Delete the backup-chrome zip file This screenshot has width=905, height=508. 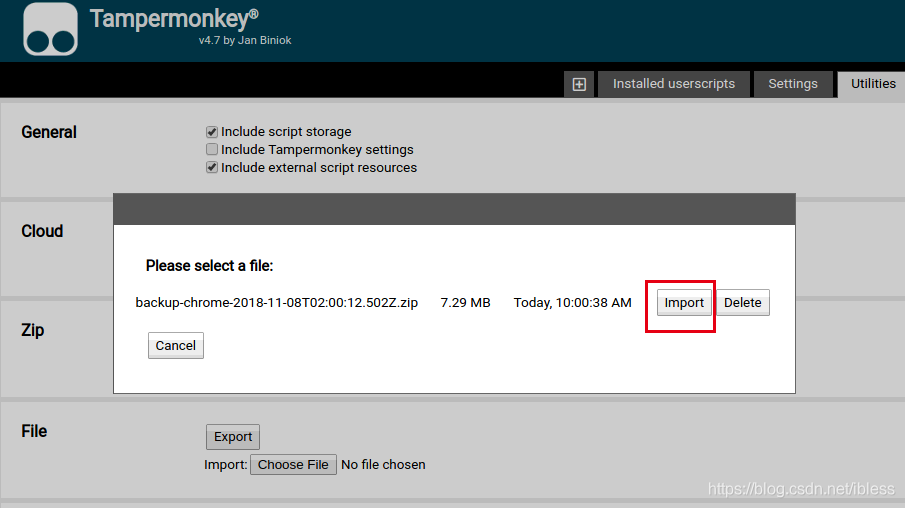[x=743, y=302]
